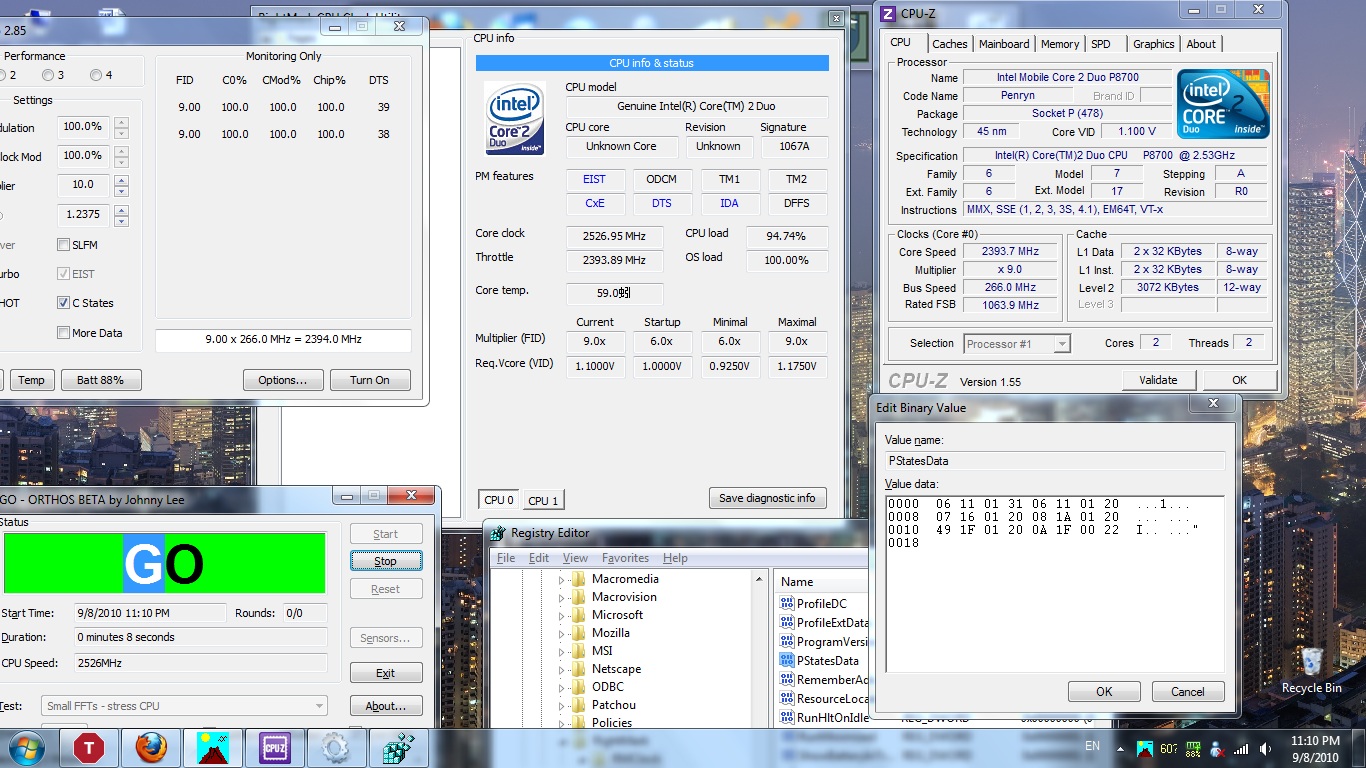1366x768 pixels.
Task: Launch Firefox from the taskbar
Action: pos(151,748)
